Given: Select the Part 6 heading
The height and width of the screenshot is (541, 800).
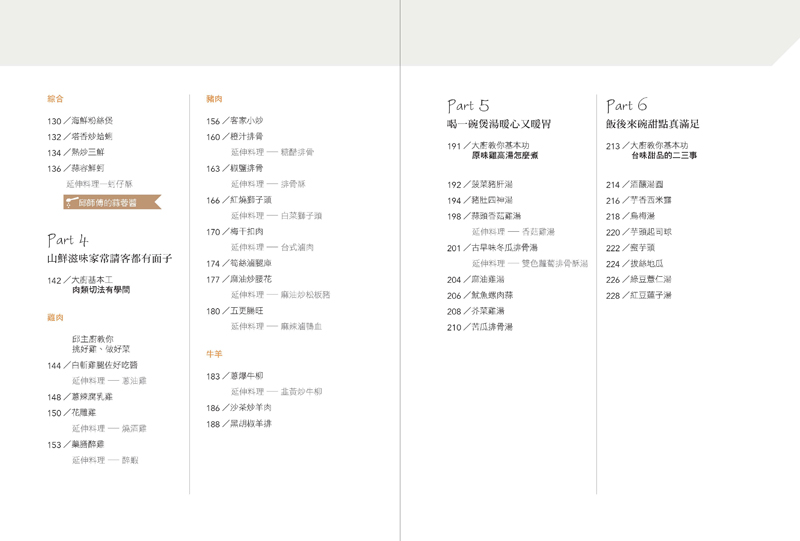Looking at the screenshot, I should [627, 105].
